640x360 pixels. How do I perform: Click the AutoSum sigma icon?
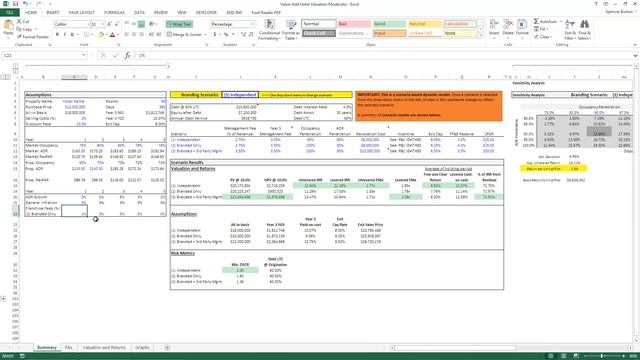coord(536,21)
